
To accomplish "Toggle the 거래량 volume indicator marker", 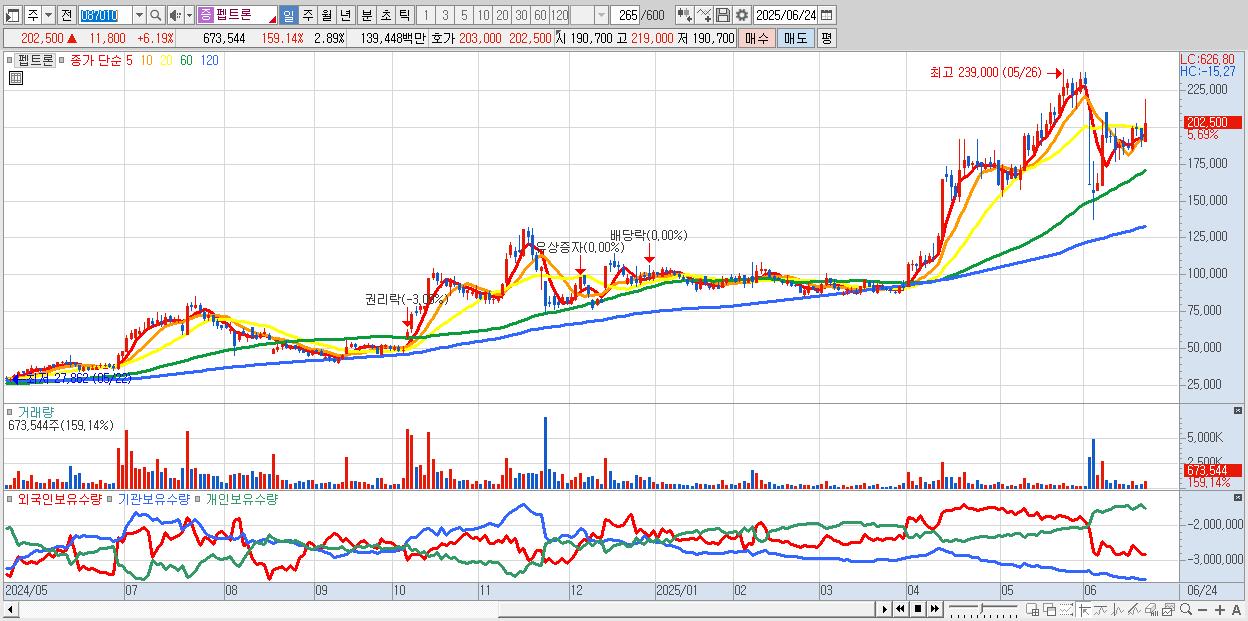I will click(10, 411).
